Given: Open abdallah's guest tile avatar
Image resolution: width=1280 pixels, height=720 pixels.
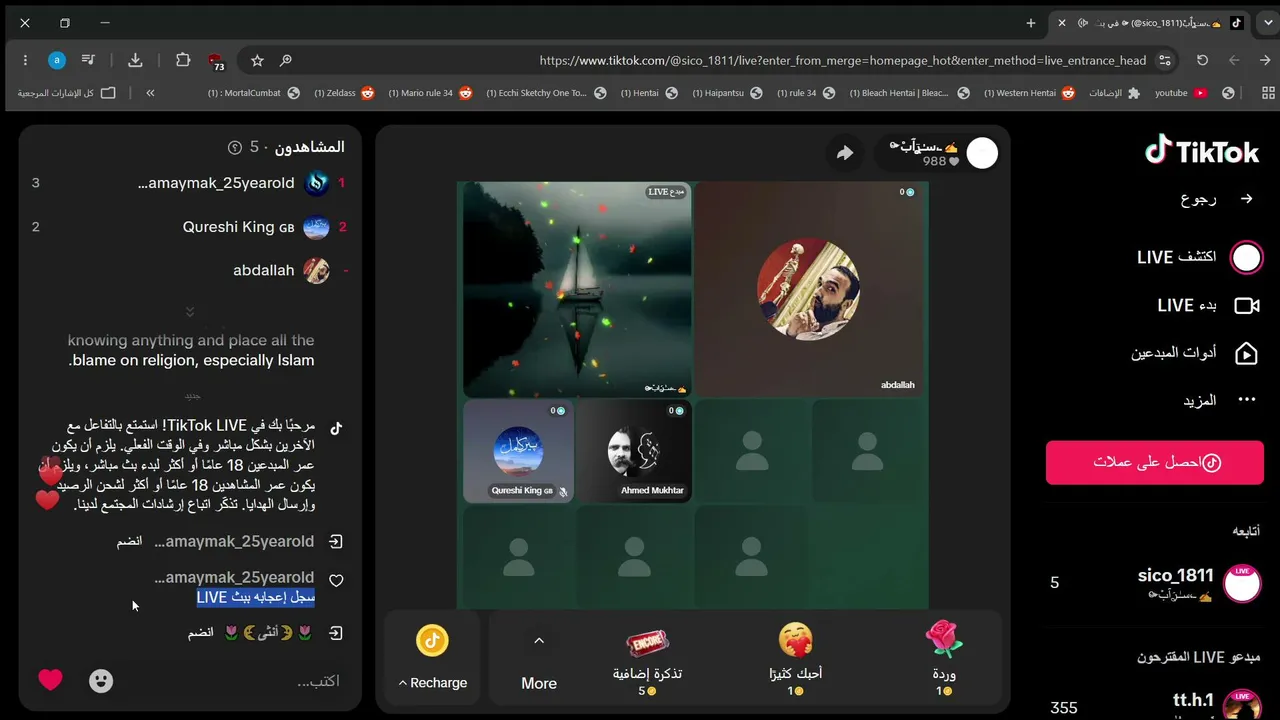Looking at the screenshot, I should (x=807, y=289).
